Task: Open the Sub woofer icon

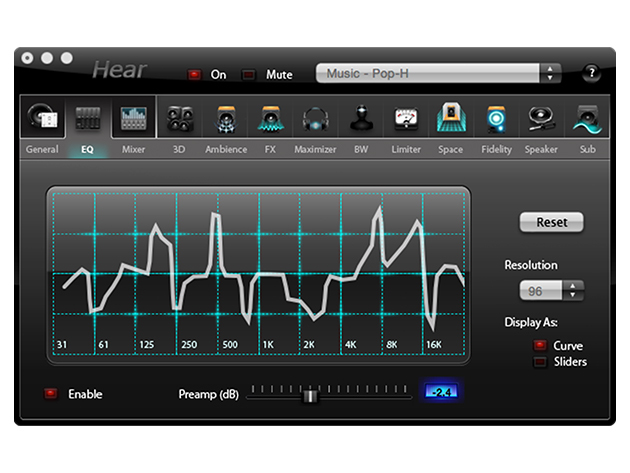Action: tap(587, 119)
